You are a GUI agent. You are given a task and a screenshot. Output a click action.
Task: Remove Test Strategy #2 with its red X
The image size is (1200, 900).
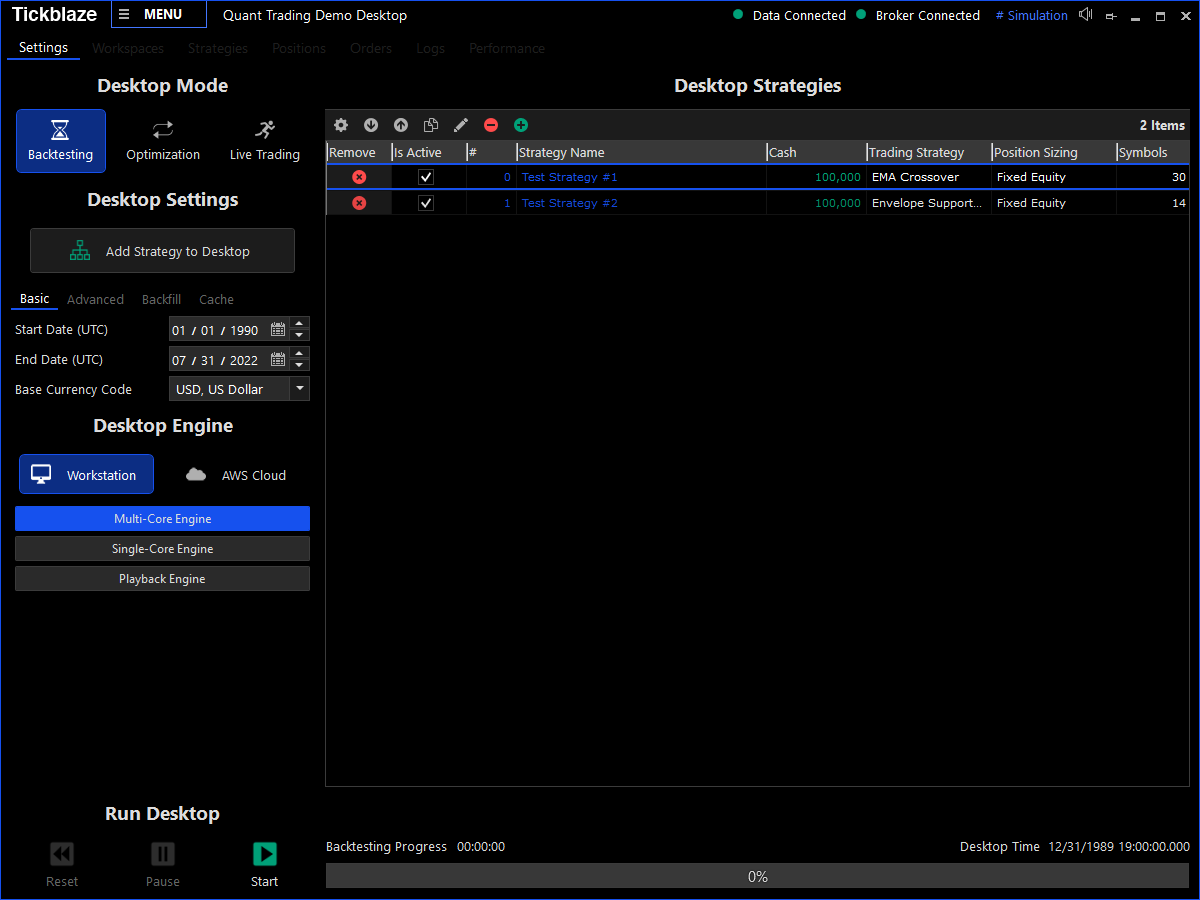(359, 203)
